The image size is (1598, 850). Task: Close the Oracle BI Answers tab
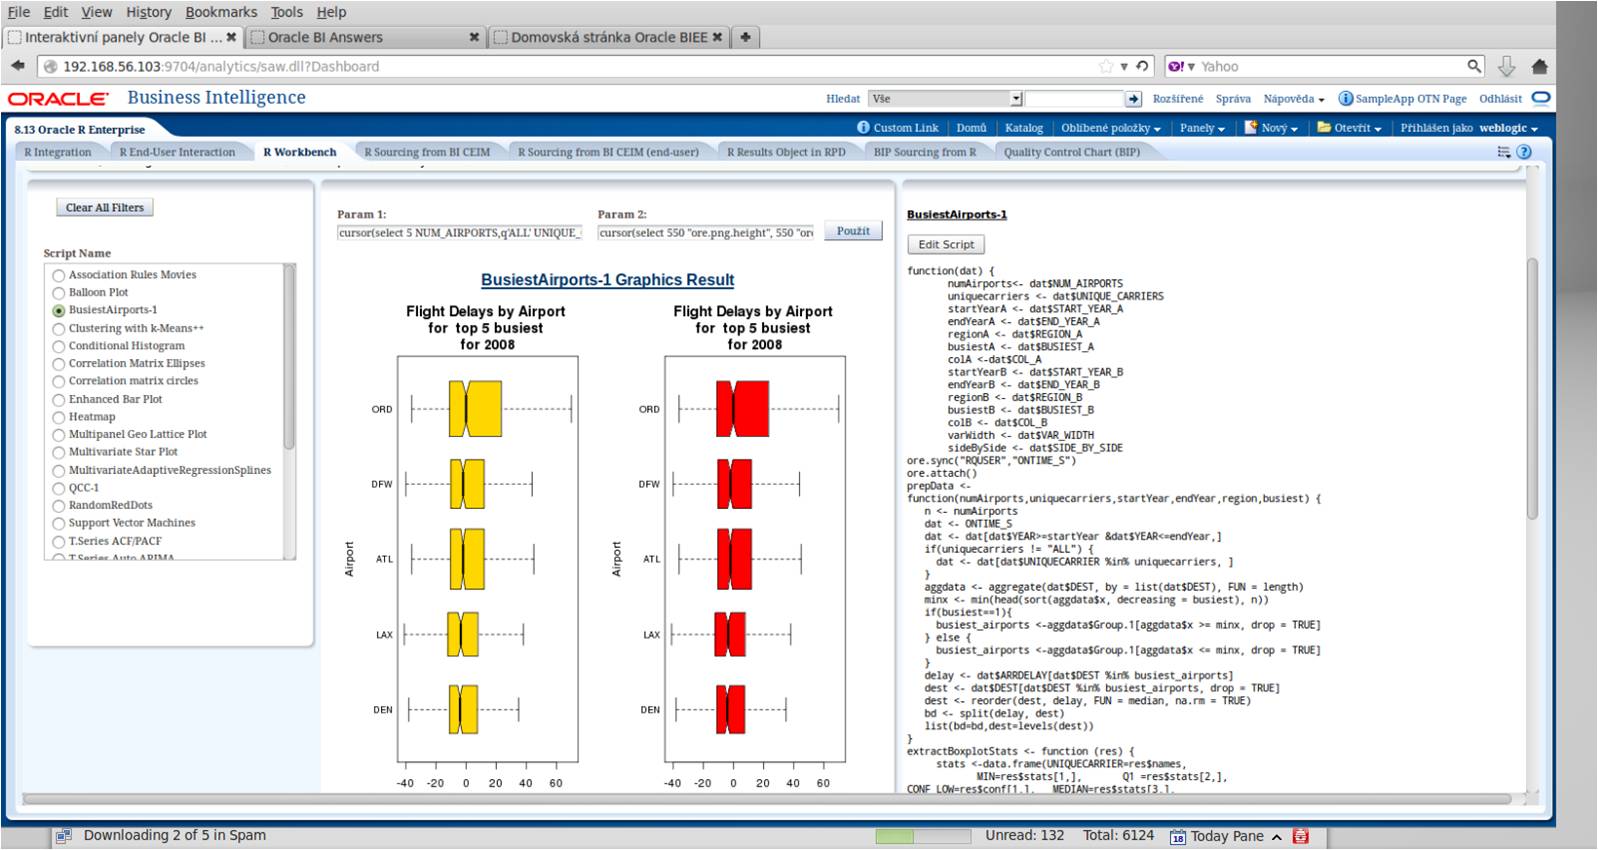click(474, 37)
